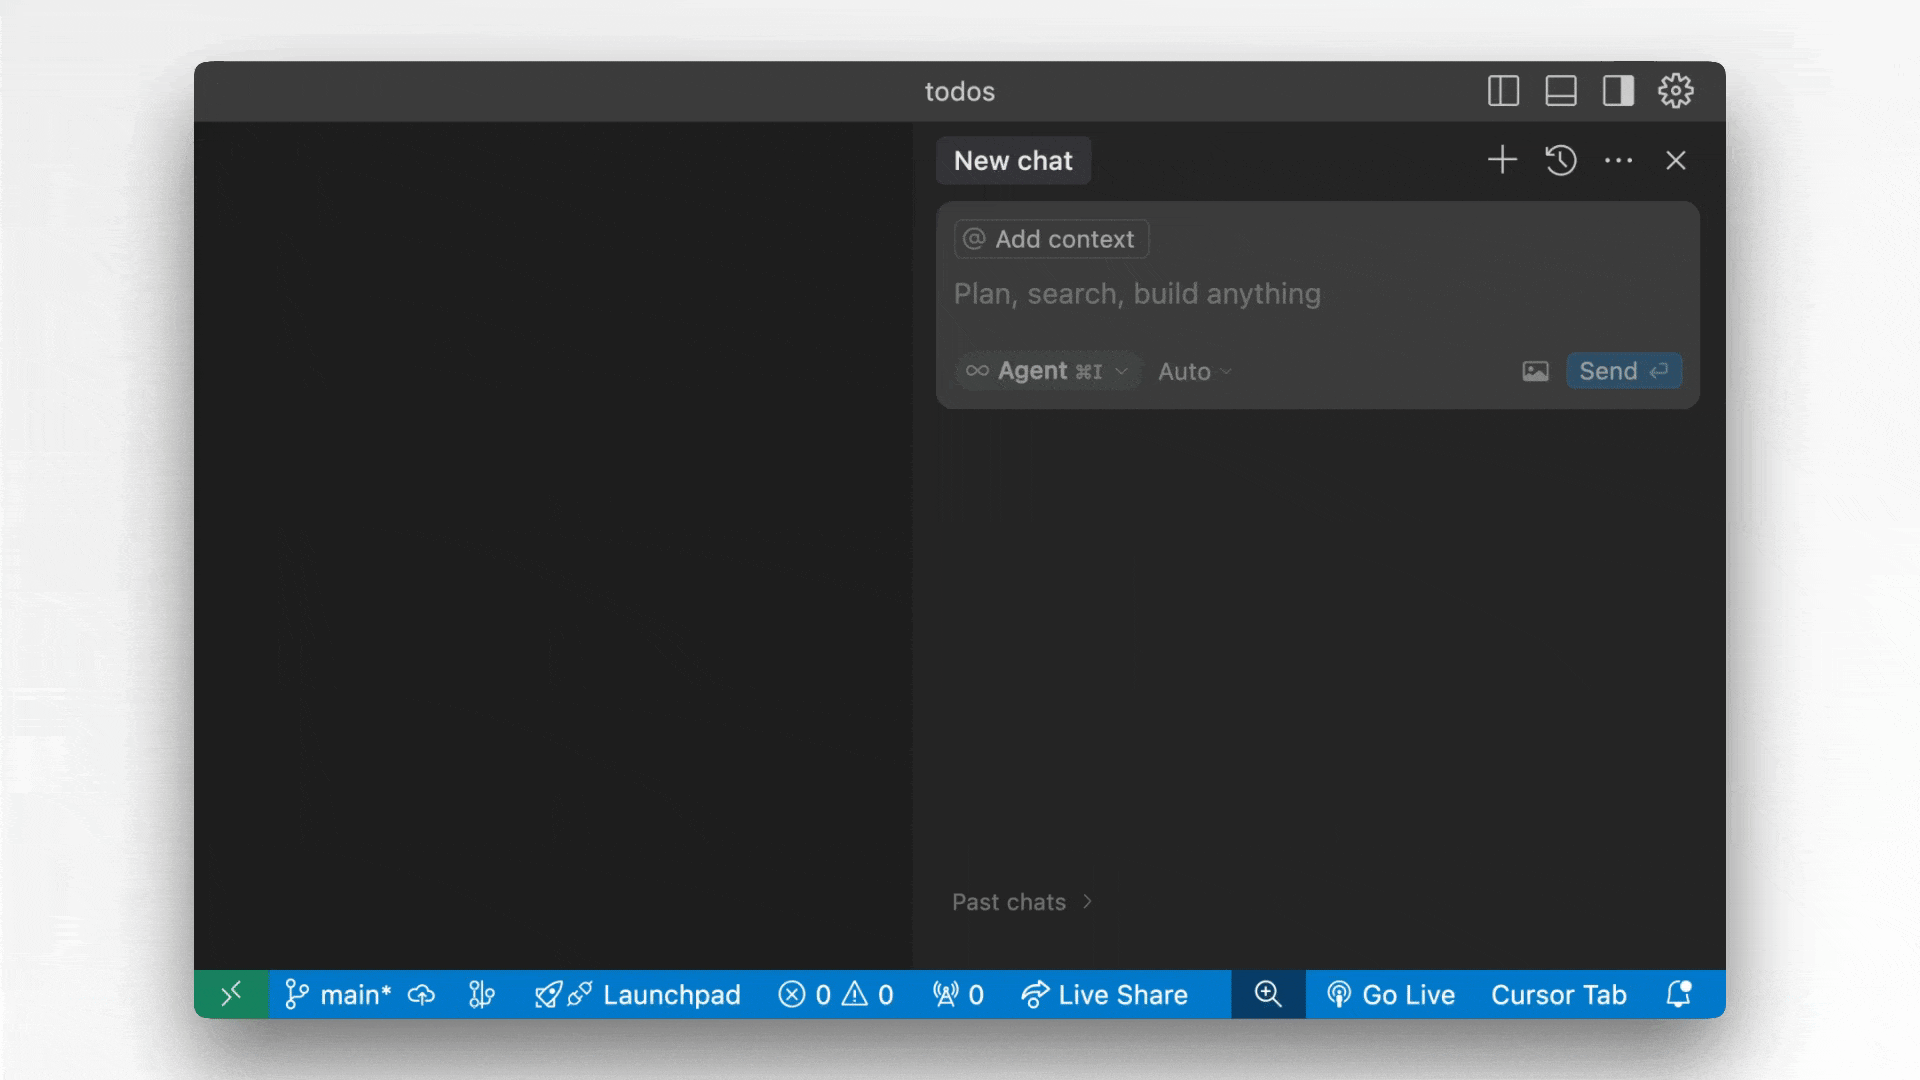Select the New chat tab
This screenshot has height=1080, width=1920.
(1013, 161)
